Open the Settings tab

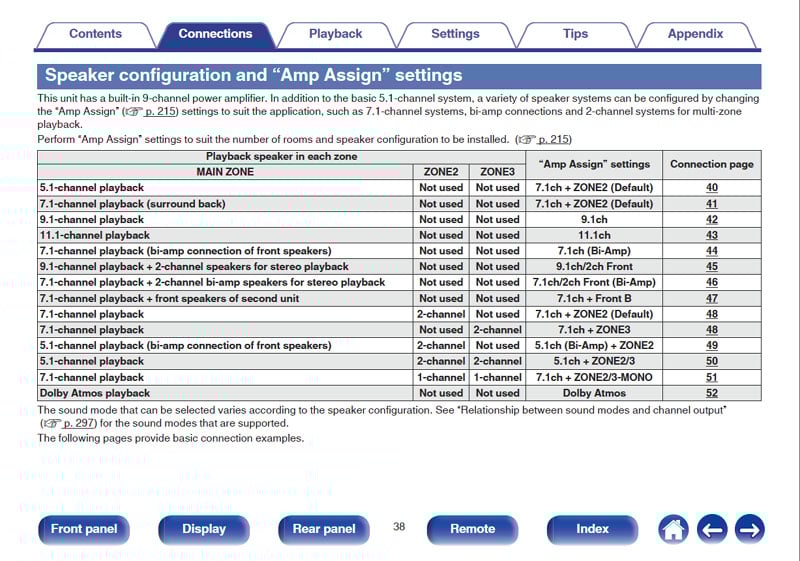click(455, 34)
